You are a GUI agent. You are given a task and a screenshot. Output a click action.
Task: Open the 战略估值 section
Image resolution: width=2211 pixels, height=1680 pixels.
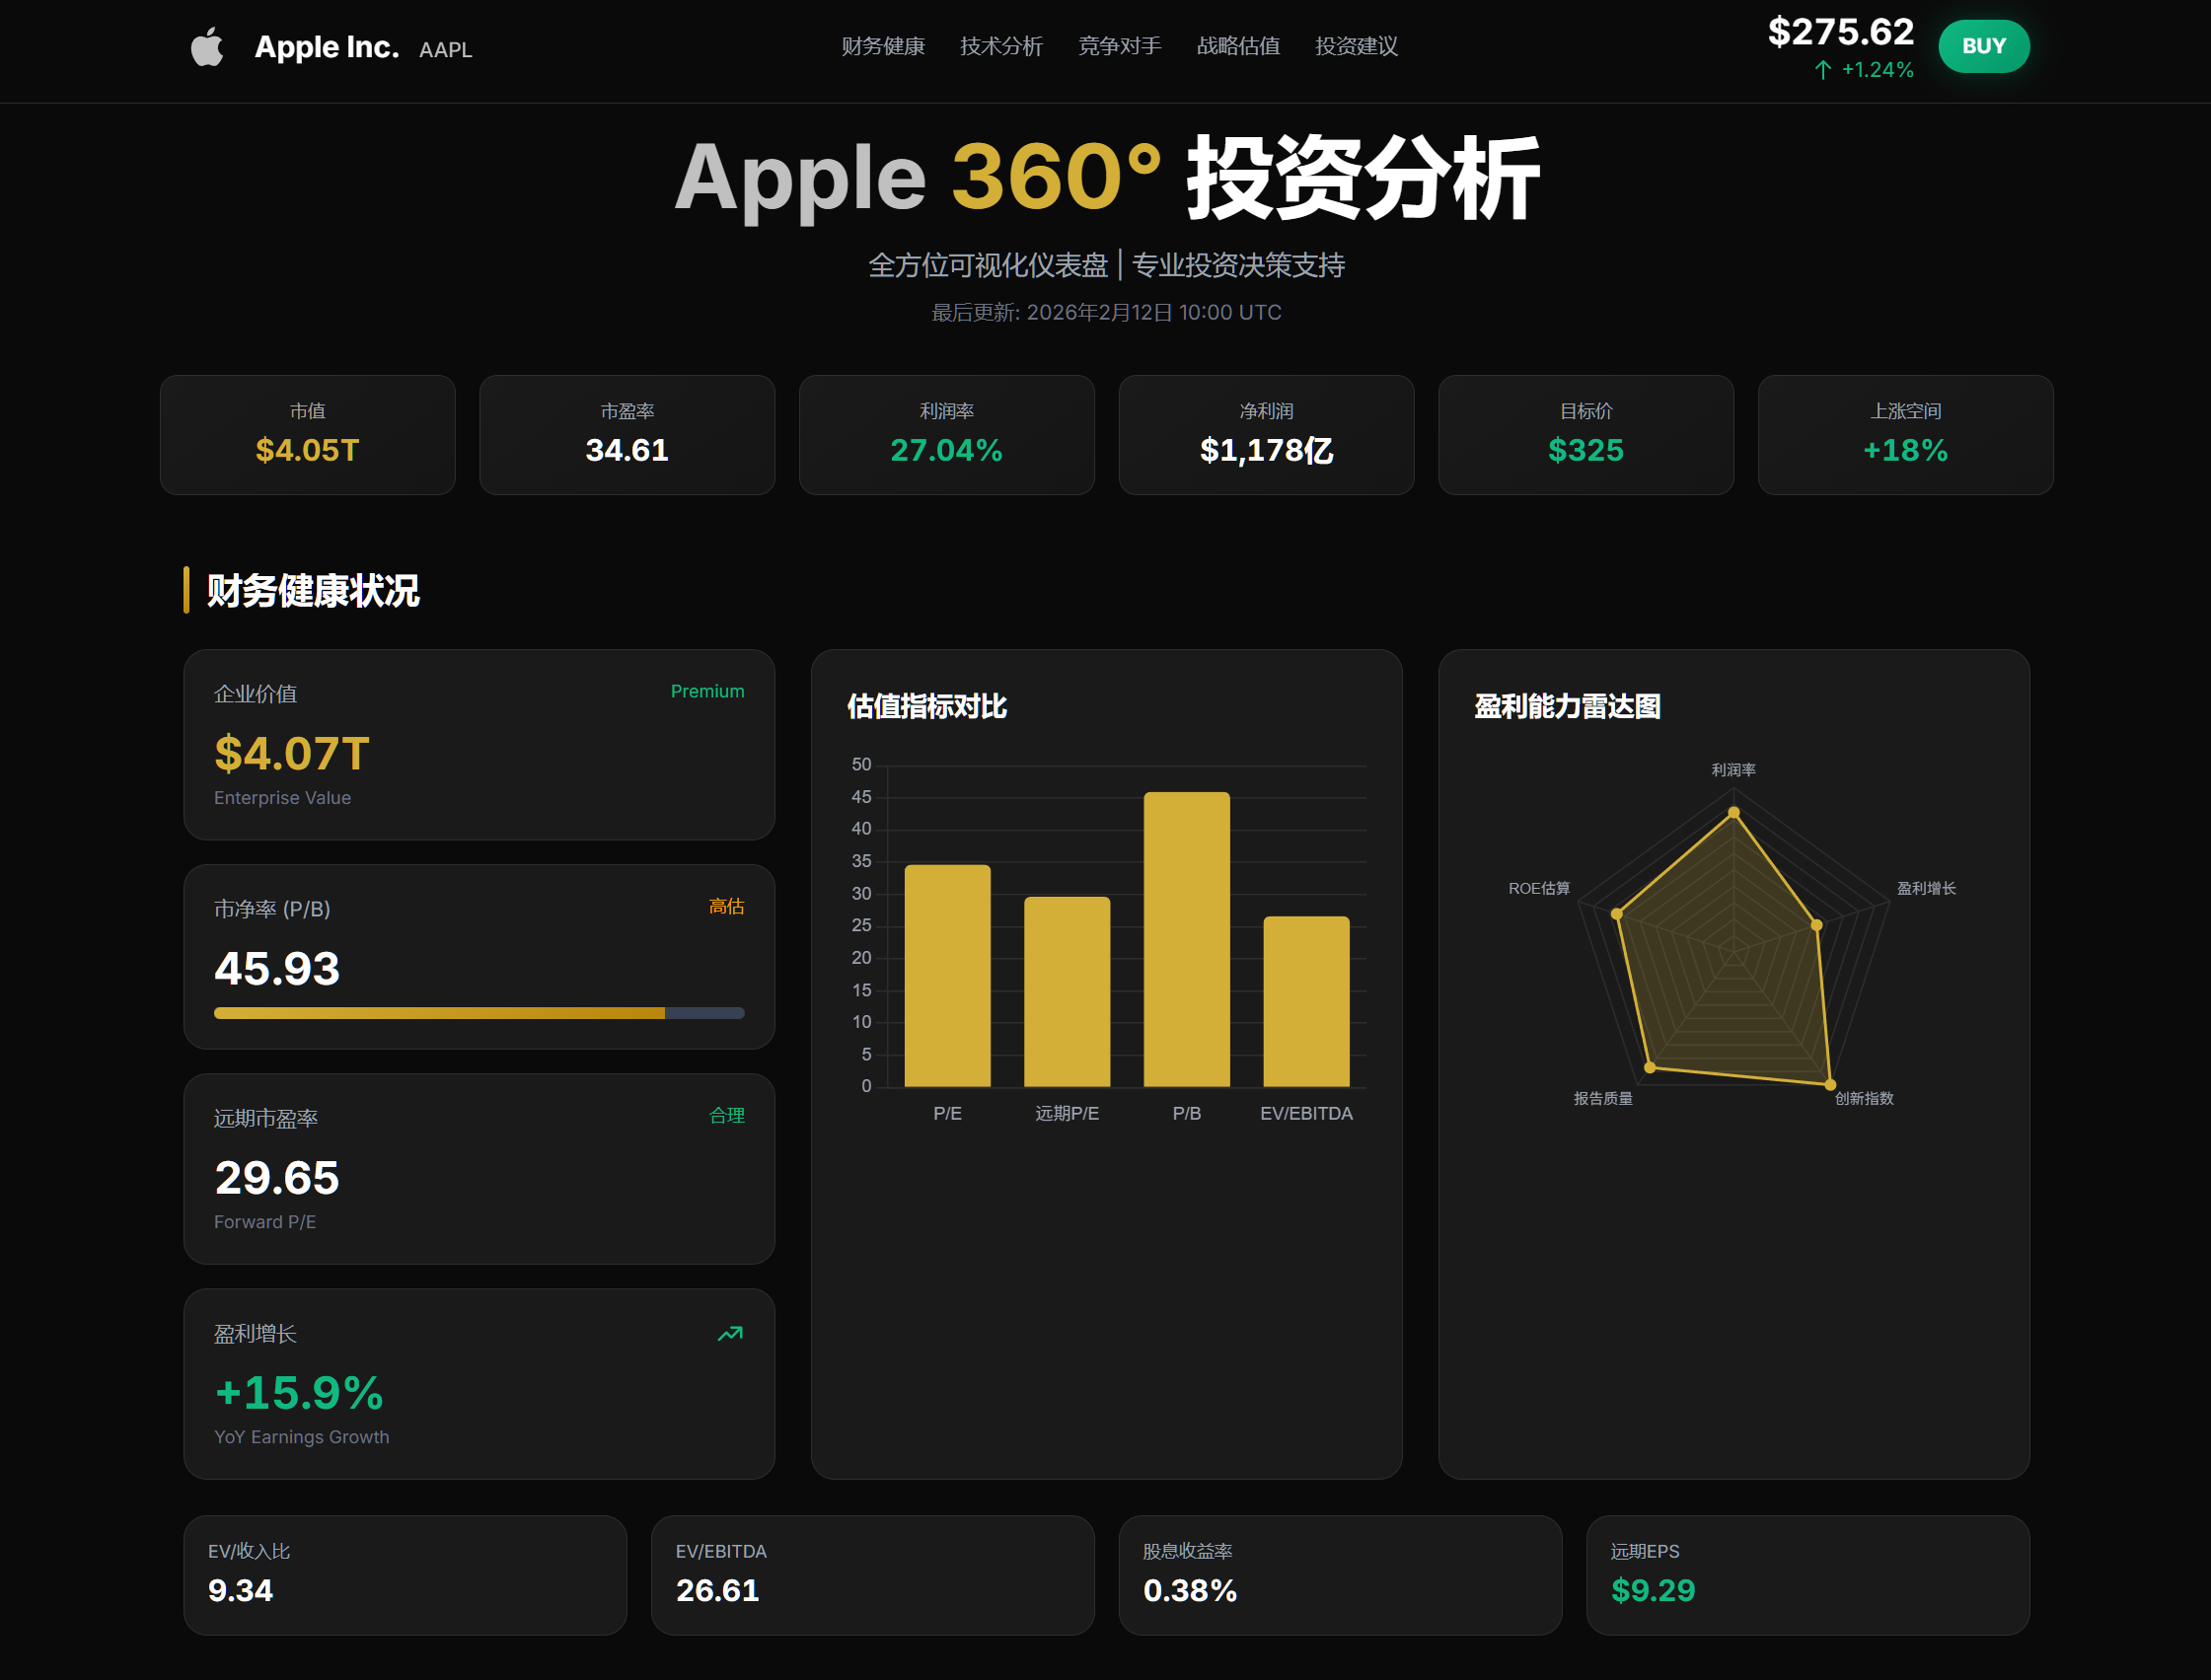1237,46
